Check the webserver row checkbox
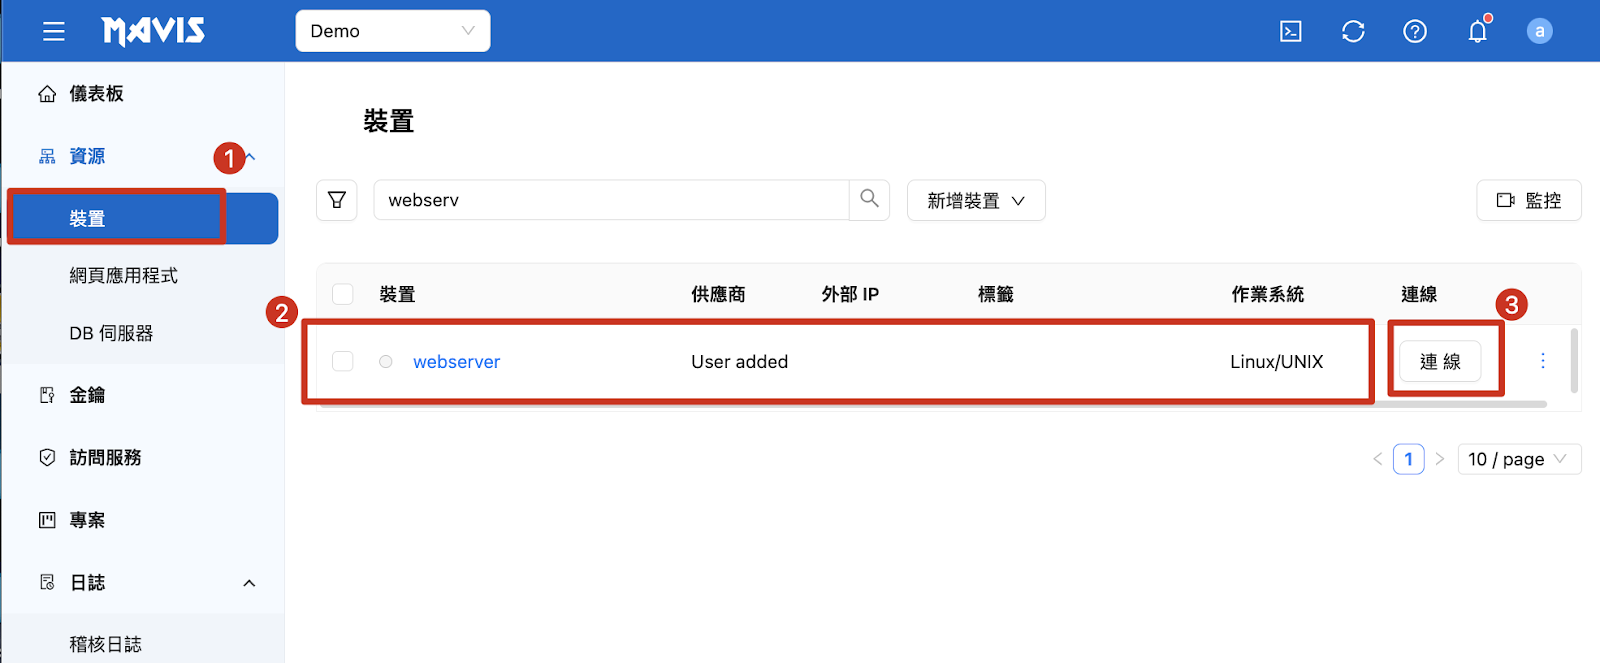Viewport: 1600px width, 663px height. click(x=343, y=361)
